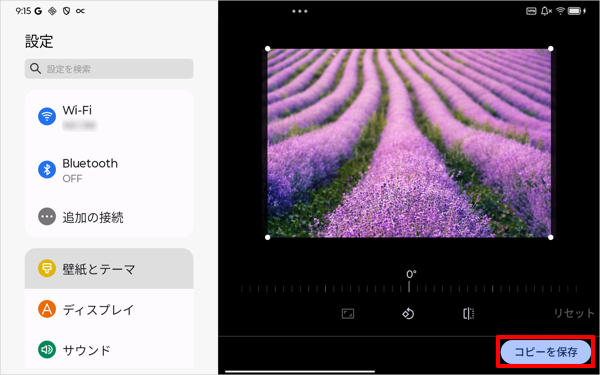The width and height of the screenshot is (600, 375).
Task: Click the top-left crop corner handle
Action: click(x=267, y=49)
